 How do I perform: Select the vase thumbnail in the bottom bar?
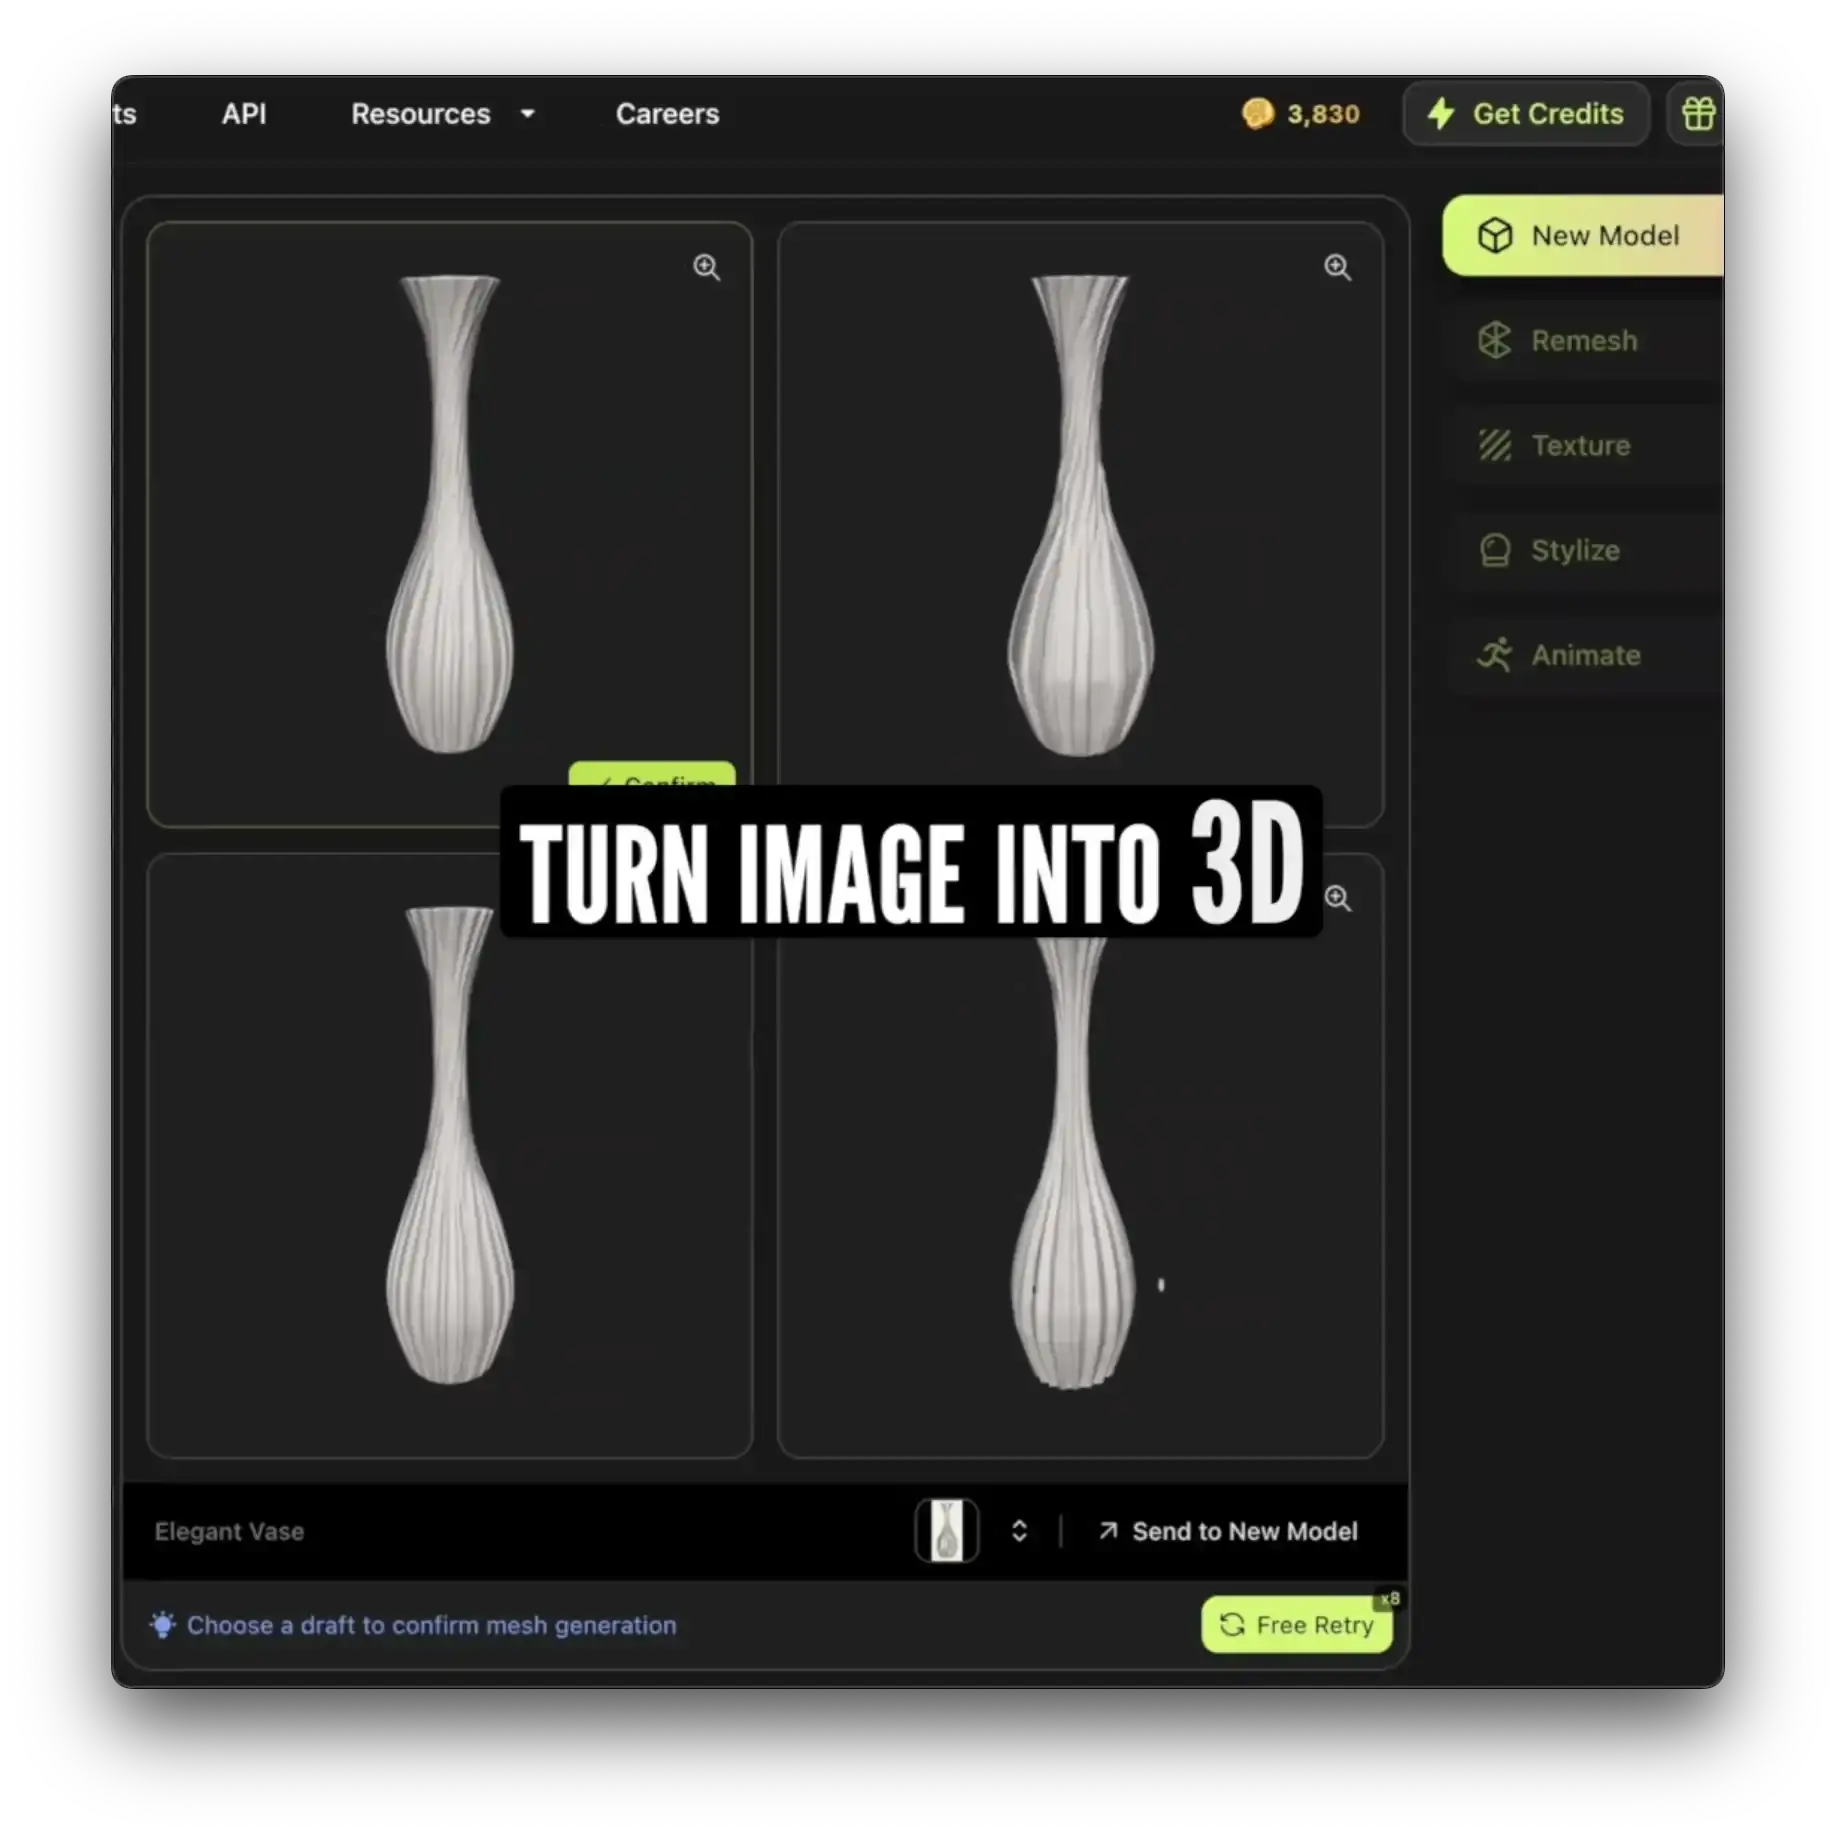[946, 1531]
